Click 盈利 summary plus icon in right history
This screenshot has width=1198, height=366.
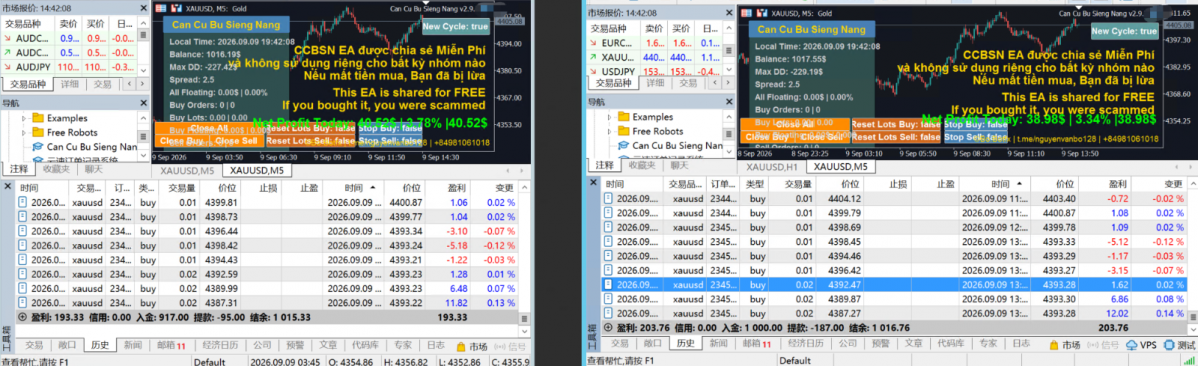click(607, 327)
